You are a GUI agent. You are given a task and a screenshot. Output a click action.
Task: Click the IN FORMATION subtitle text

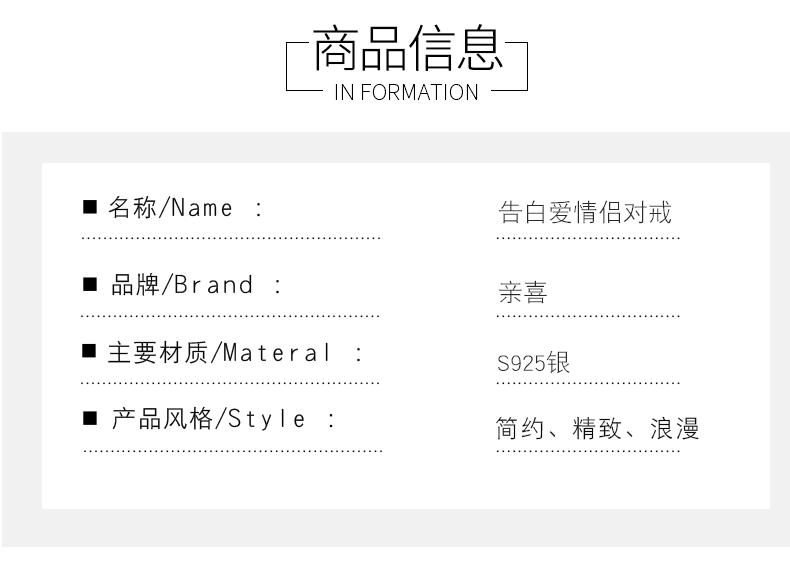[406, 93]
